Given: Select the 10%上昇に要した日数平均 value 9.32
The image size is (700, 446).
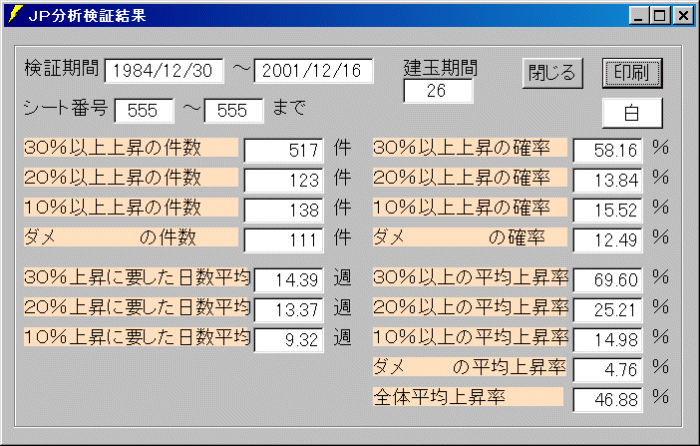Looking at the screenshot, I should [288, 340].
